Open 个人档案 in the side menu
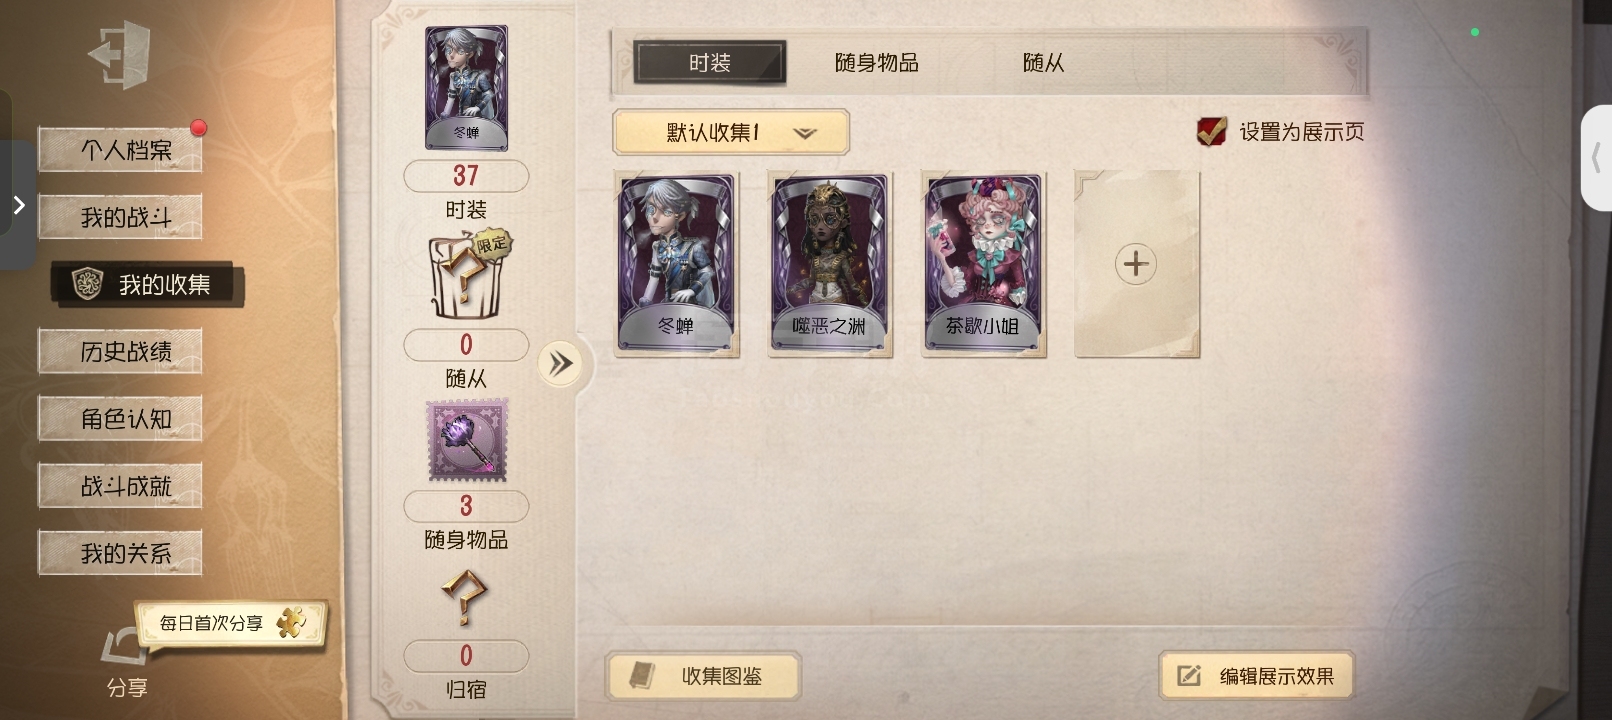 (121, 150)
